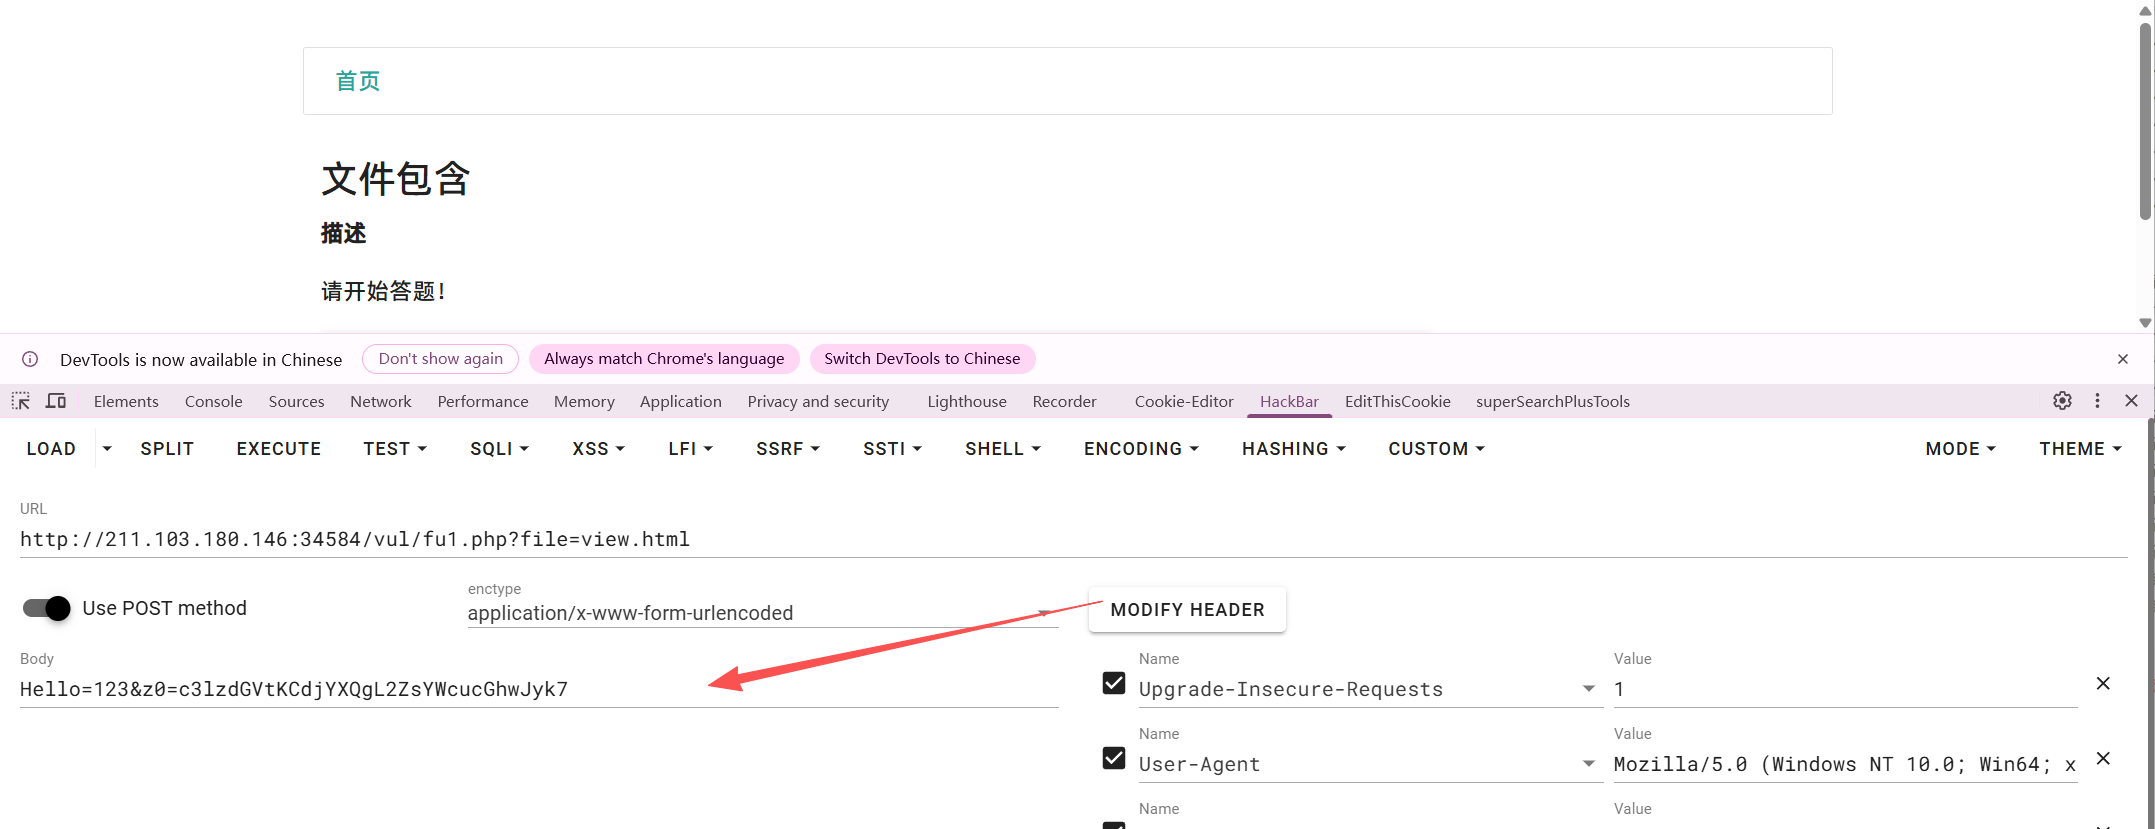Viewport: 2155px width, 829px height.
Task: Uncheck the Upgrade-Insecure-Requests header checkbox
Action: [1114, 683]
